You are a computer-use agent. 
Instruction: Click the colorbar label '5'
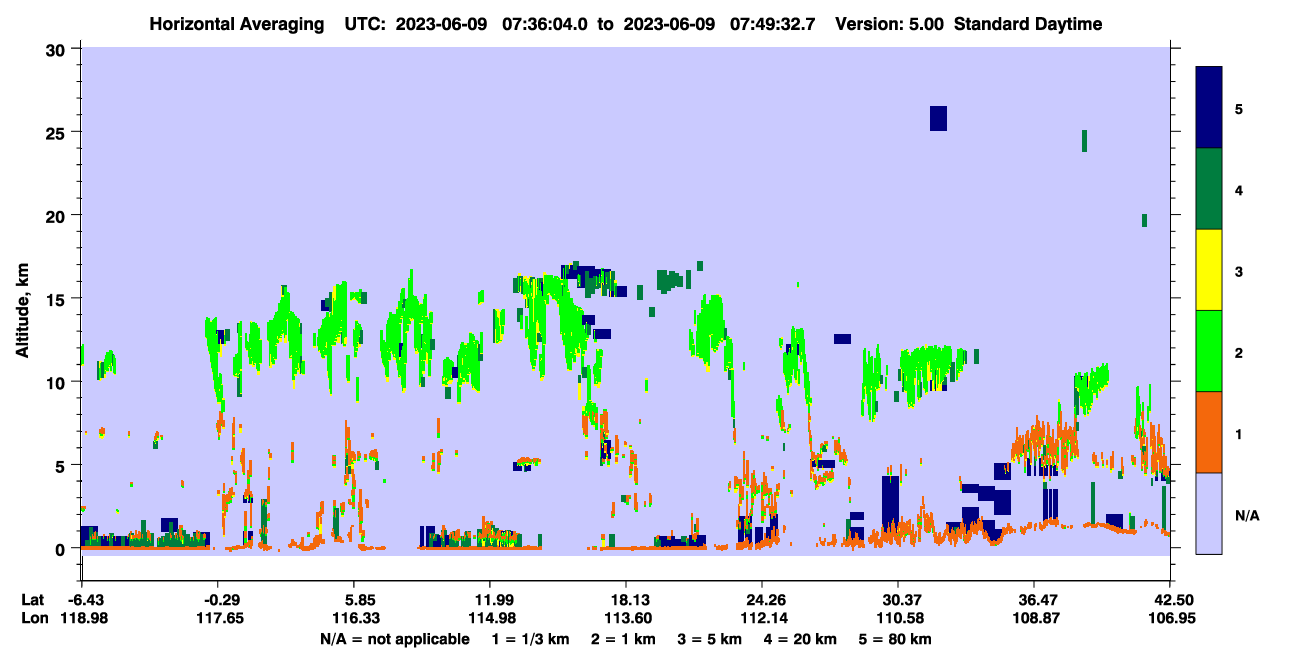click(1239, 108)
